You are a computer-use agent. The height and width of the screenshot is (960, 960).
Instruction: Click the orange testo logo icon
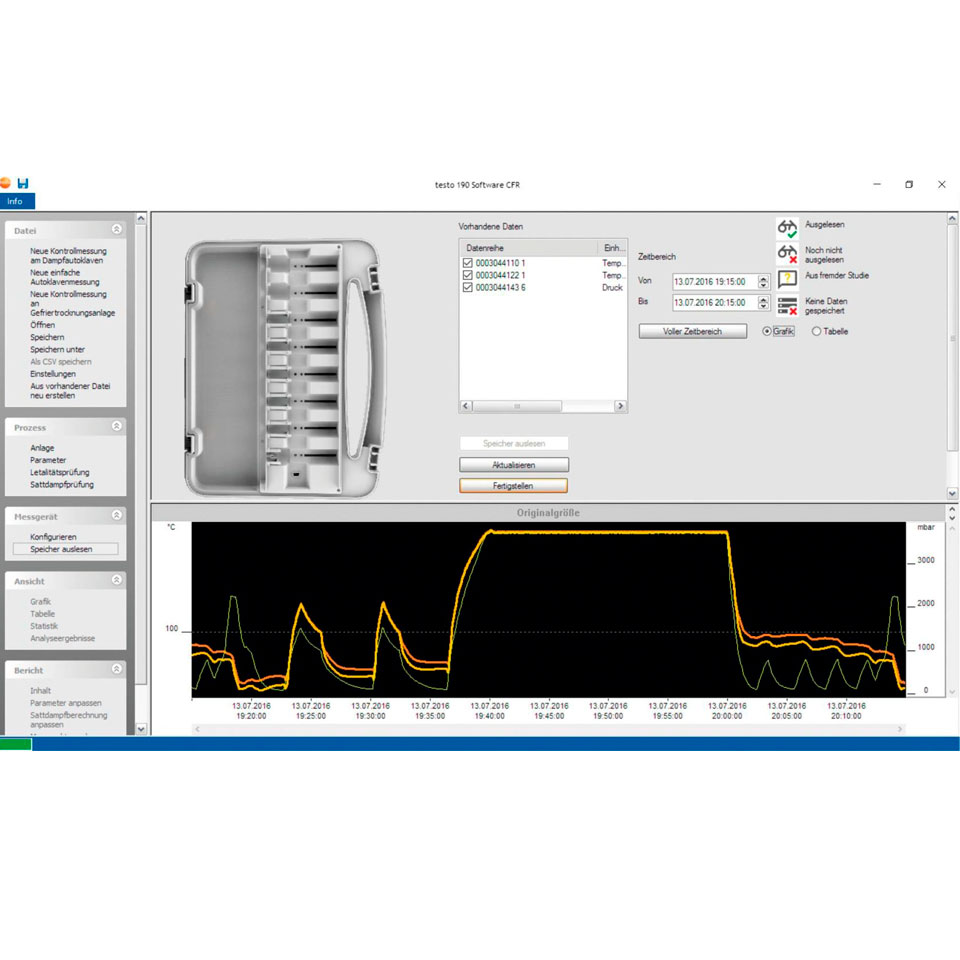[x=6, y=184]
